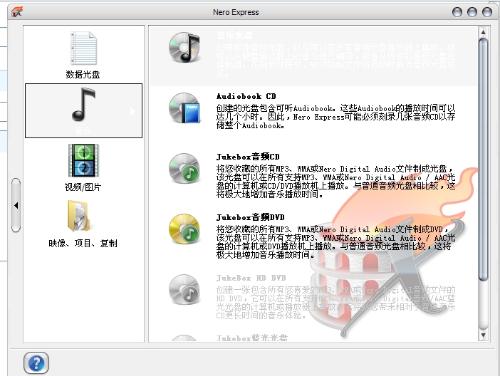Click the scroll up arrow of the project list

(483, 32)
